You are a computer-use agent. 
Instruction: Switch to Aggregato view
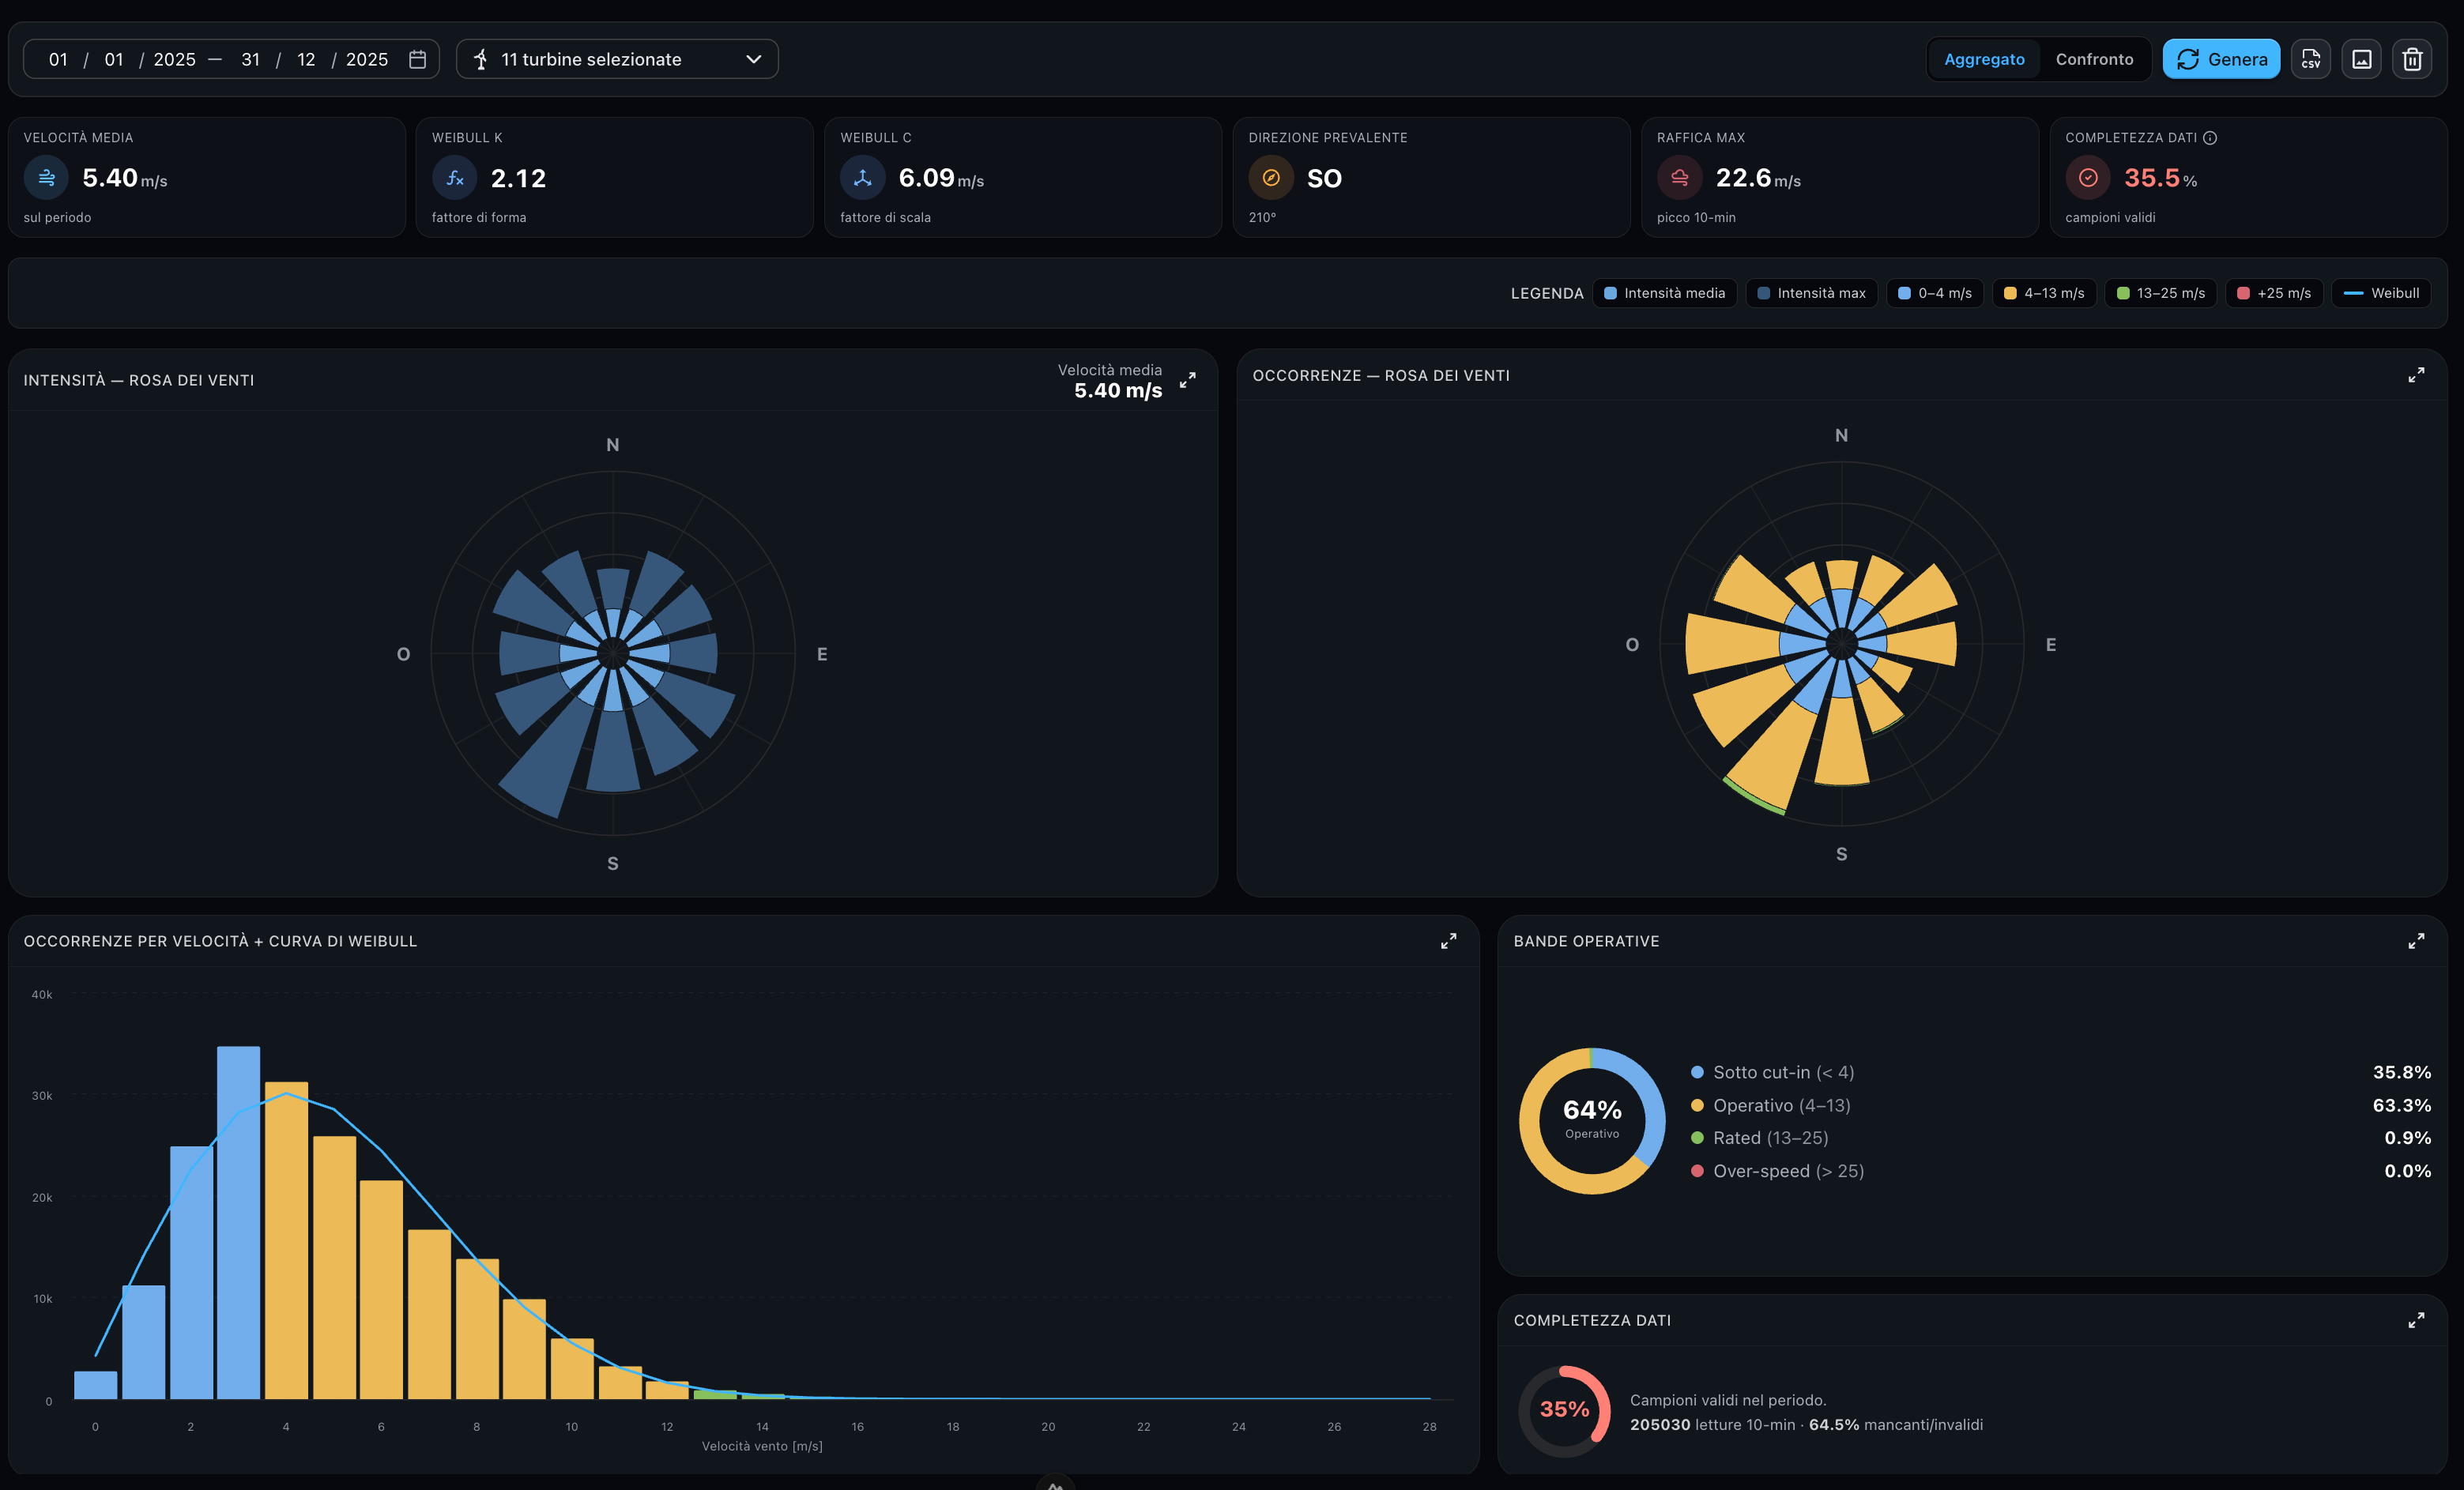(1984, 59)
